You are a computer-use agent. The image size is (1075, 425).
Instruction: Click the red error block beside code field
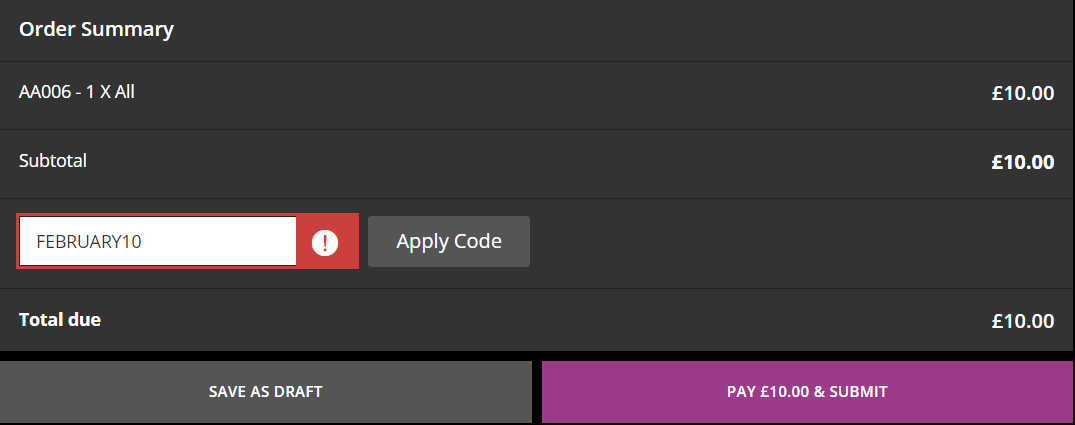coord(327,241)
